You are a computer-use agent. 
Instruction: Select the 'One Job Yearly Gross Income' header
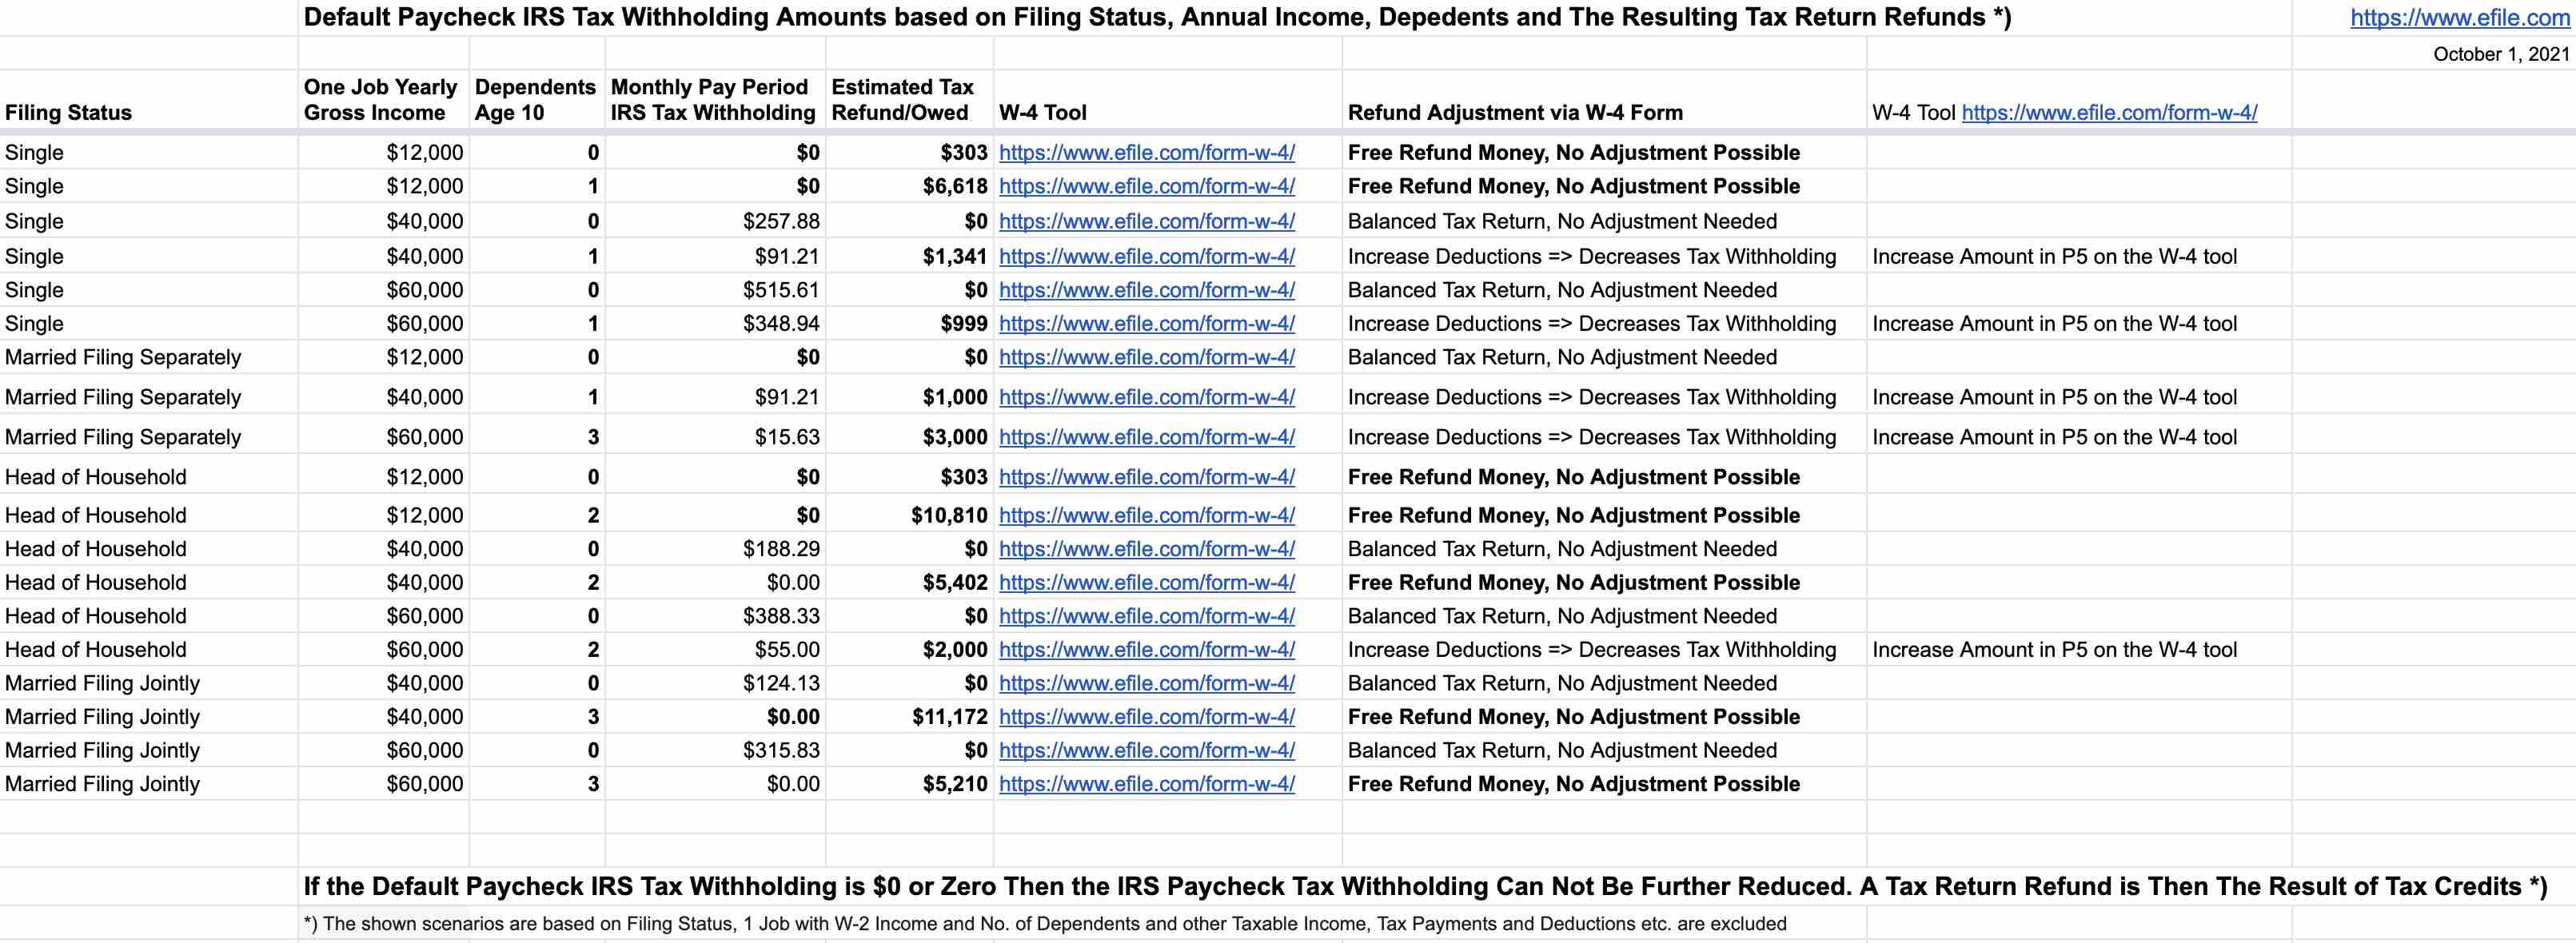tap(383, 100)
